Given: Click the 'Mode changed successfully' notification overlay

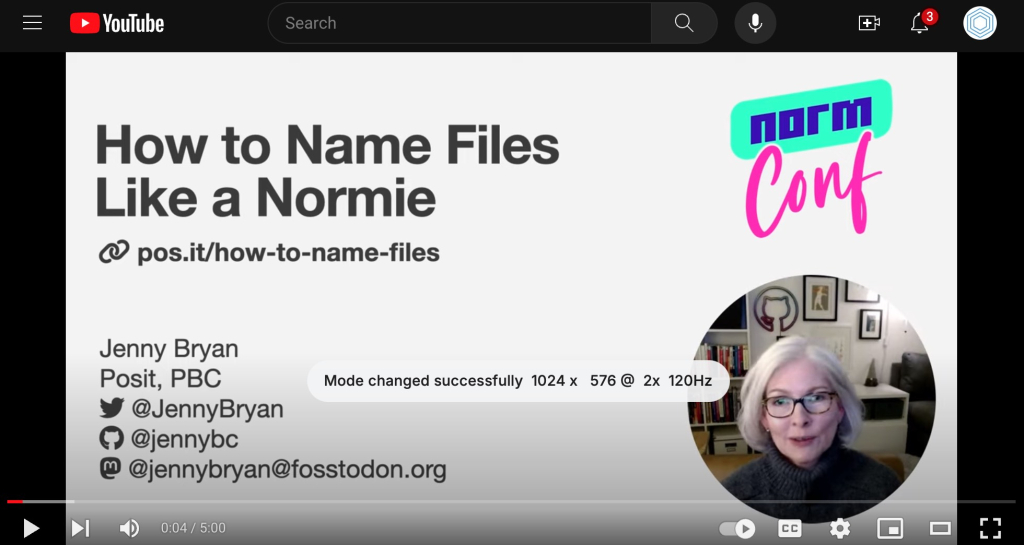Looking at the screenshot, I should pyautogui.click(x=518, y=381).
